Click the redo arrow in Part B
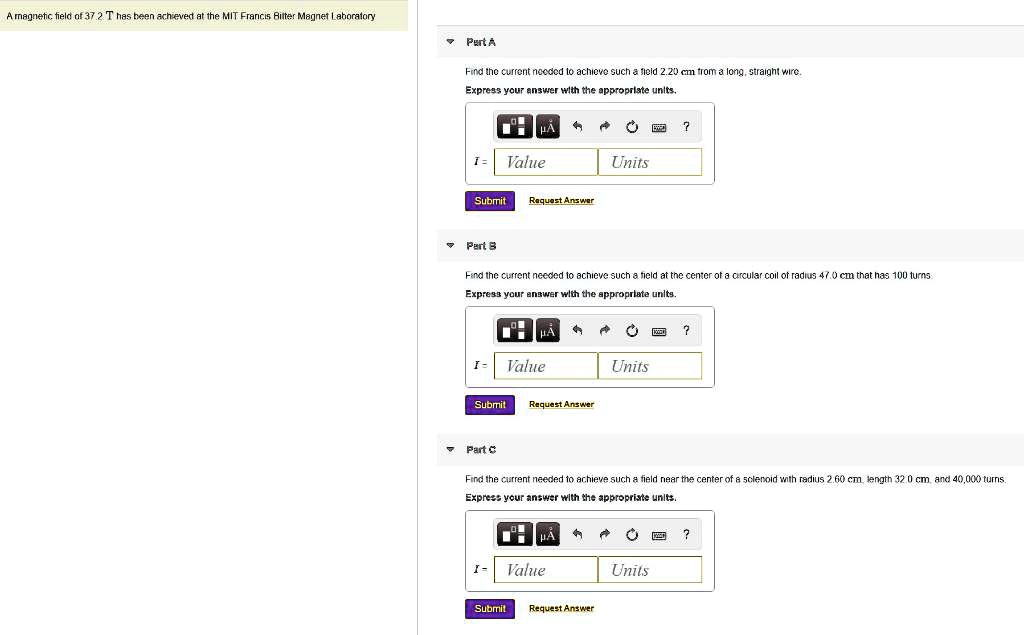 (x=605, y=331)
